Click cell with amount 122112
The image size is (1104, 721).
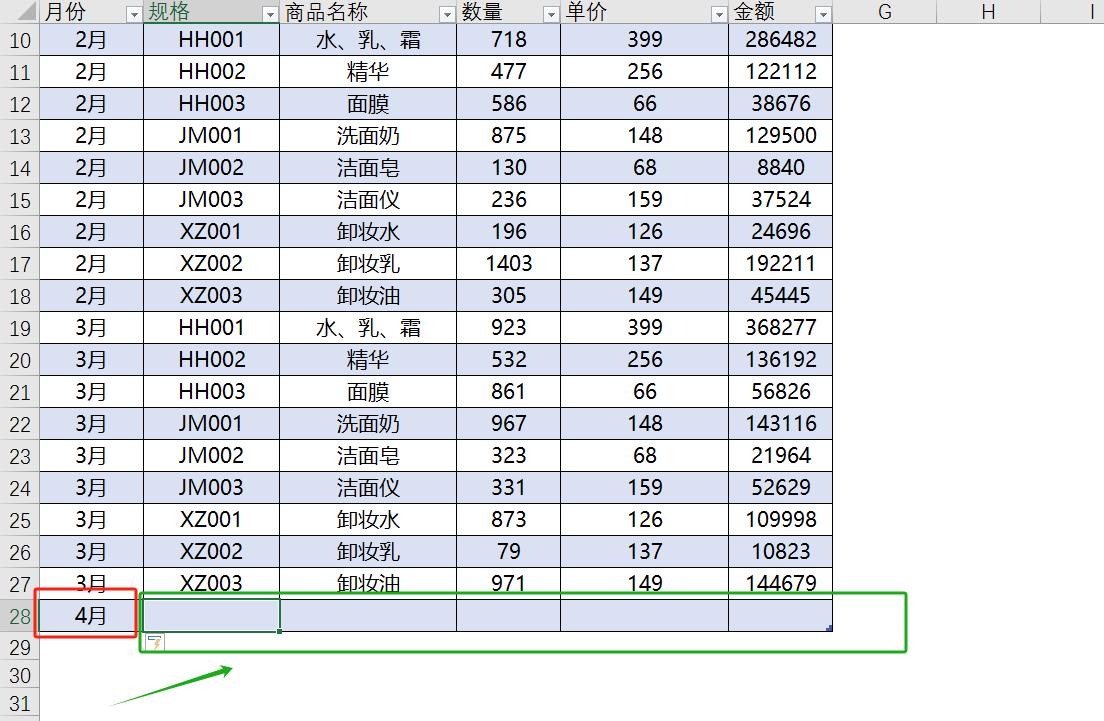[x=781, y=72]
